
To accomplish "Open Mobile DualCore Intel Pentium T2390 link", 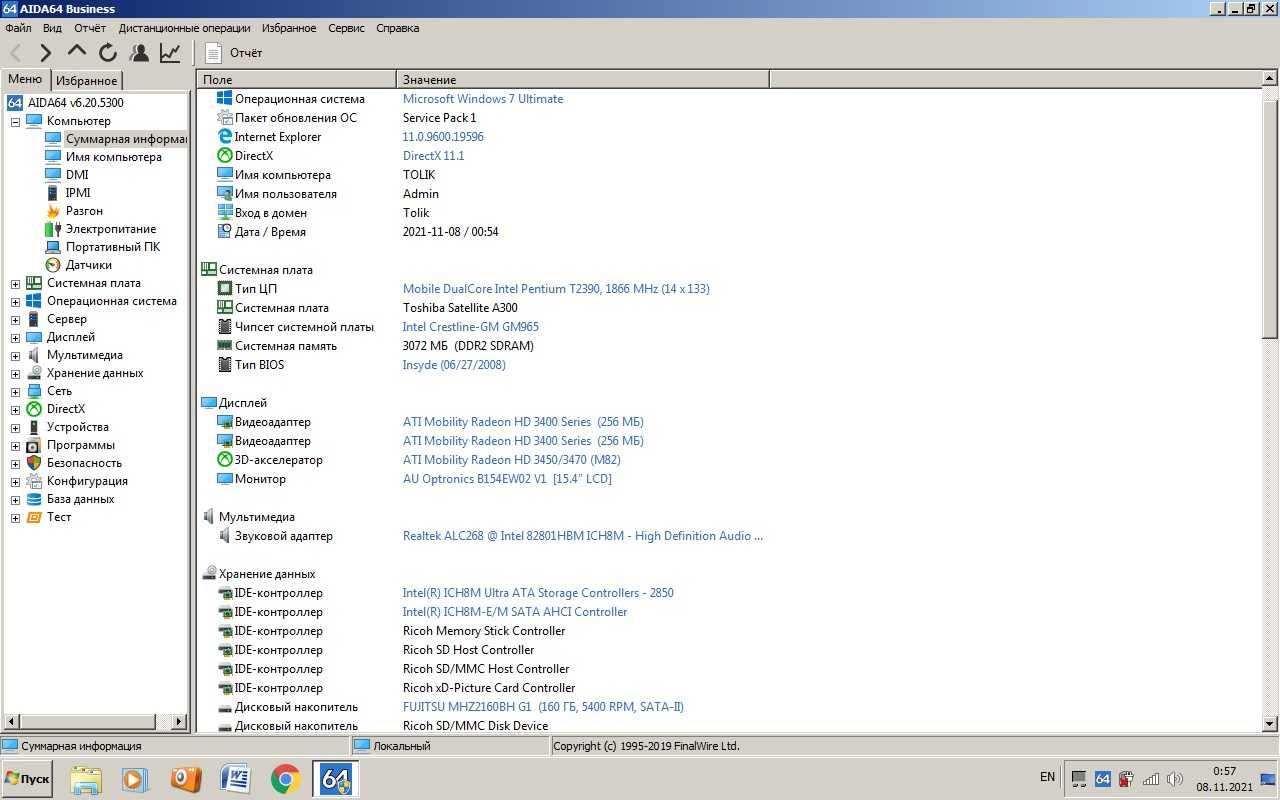I will pos(556,289).
